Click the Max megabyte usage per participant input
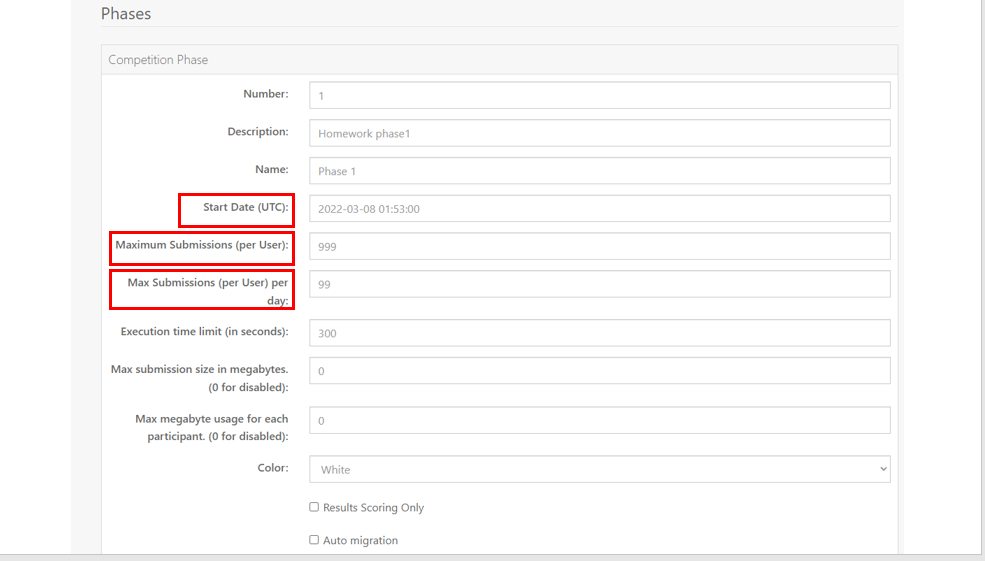The width and height of the screenshot is (985, 561). 600,420
